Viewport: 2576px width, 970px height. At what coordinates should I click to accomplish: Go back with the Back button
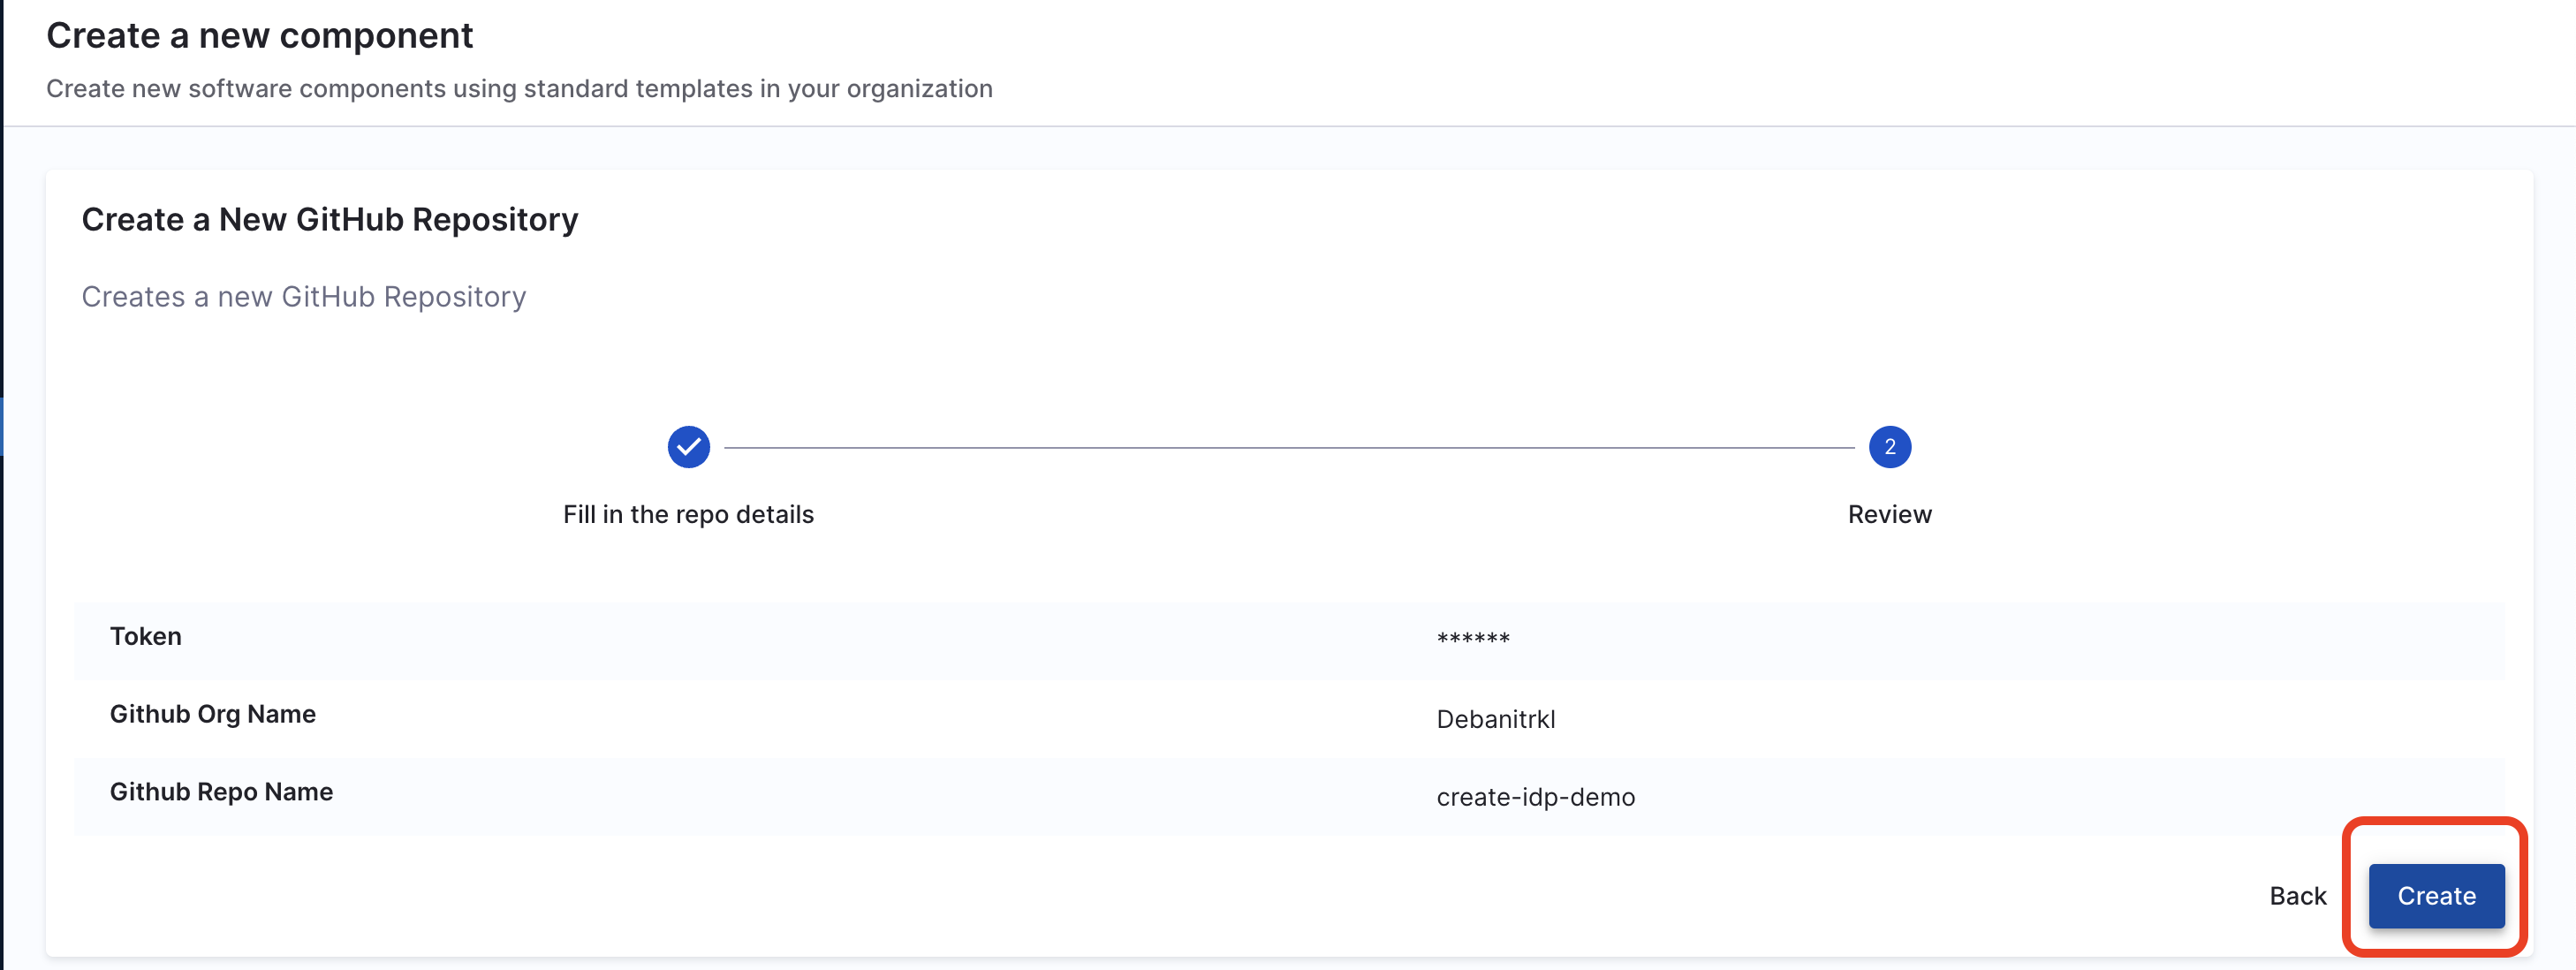[2297, 896]
